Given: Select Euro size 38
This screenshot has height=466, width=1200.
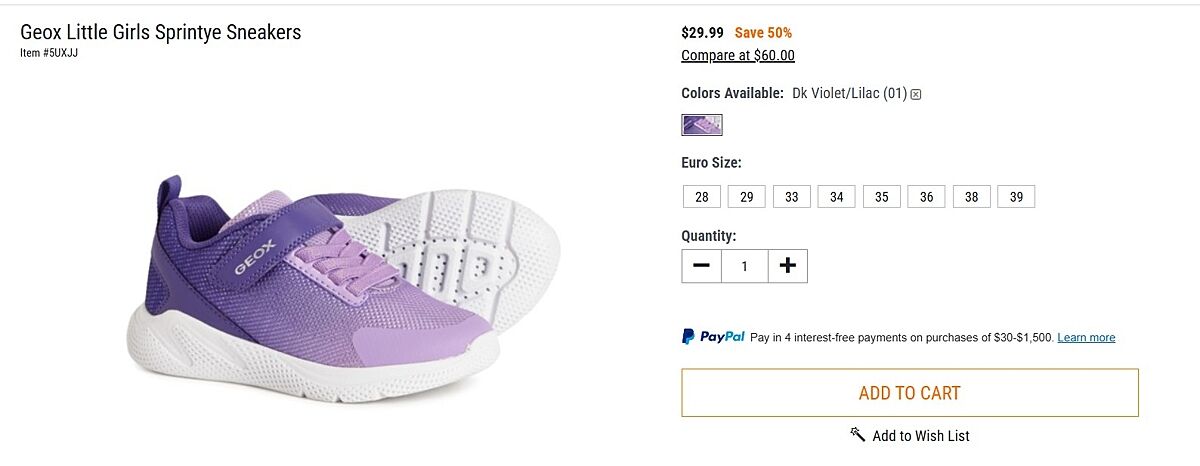Looking at the screenshot, I should pyautogui.click(x=972, y=197).
